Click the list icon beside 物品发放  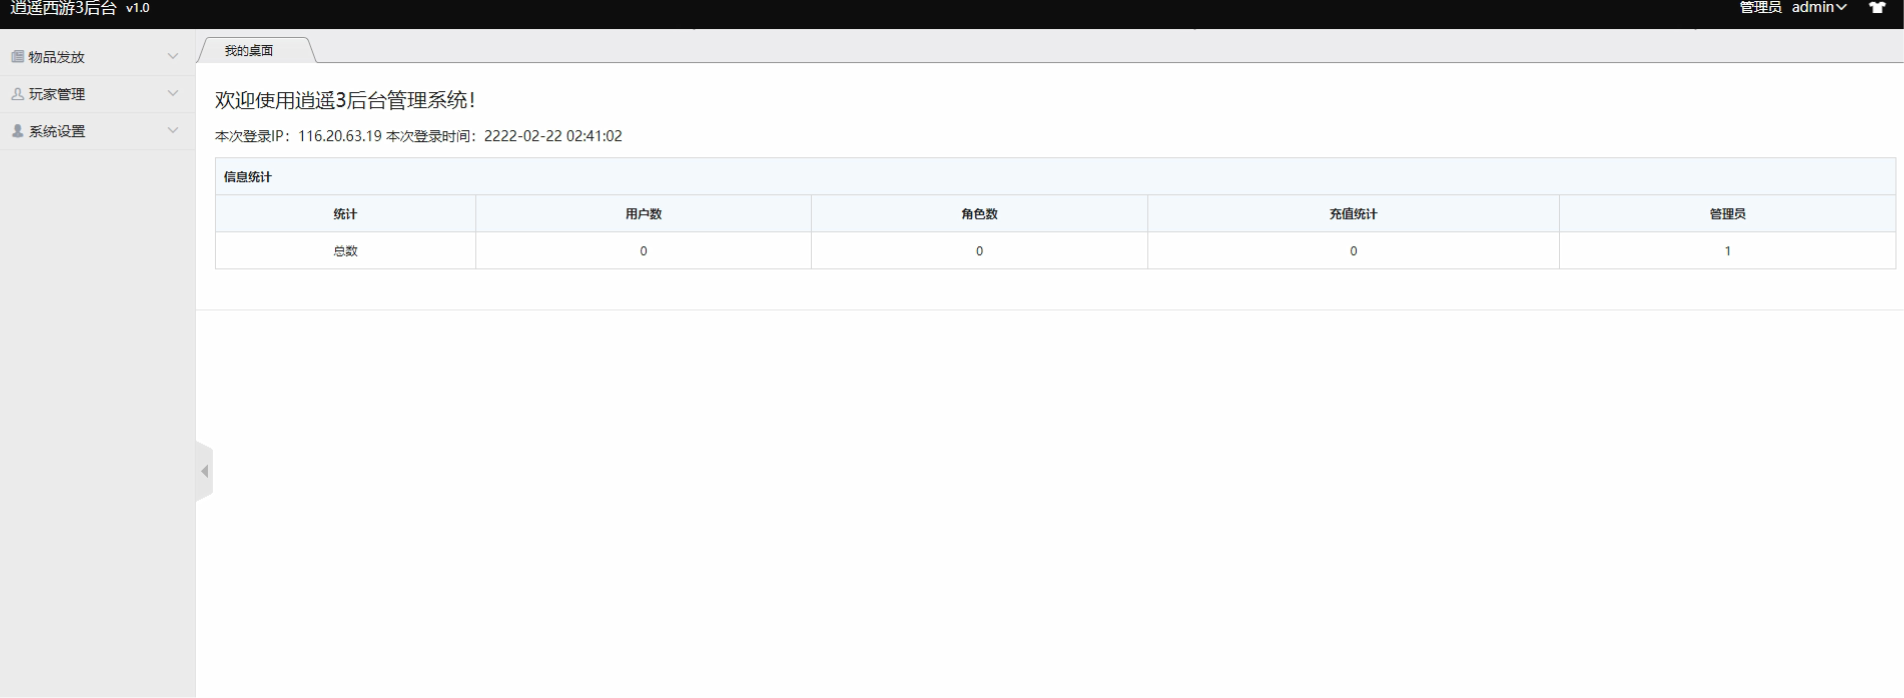pos(17,57)
